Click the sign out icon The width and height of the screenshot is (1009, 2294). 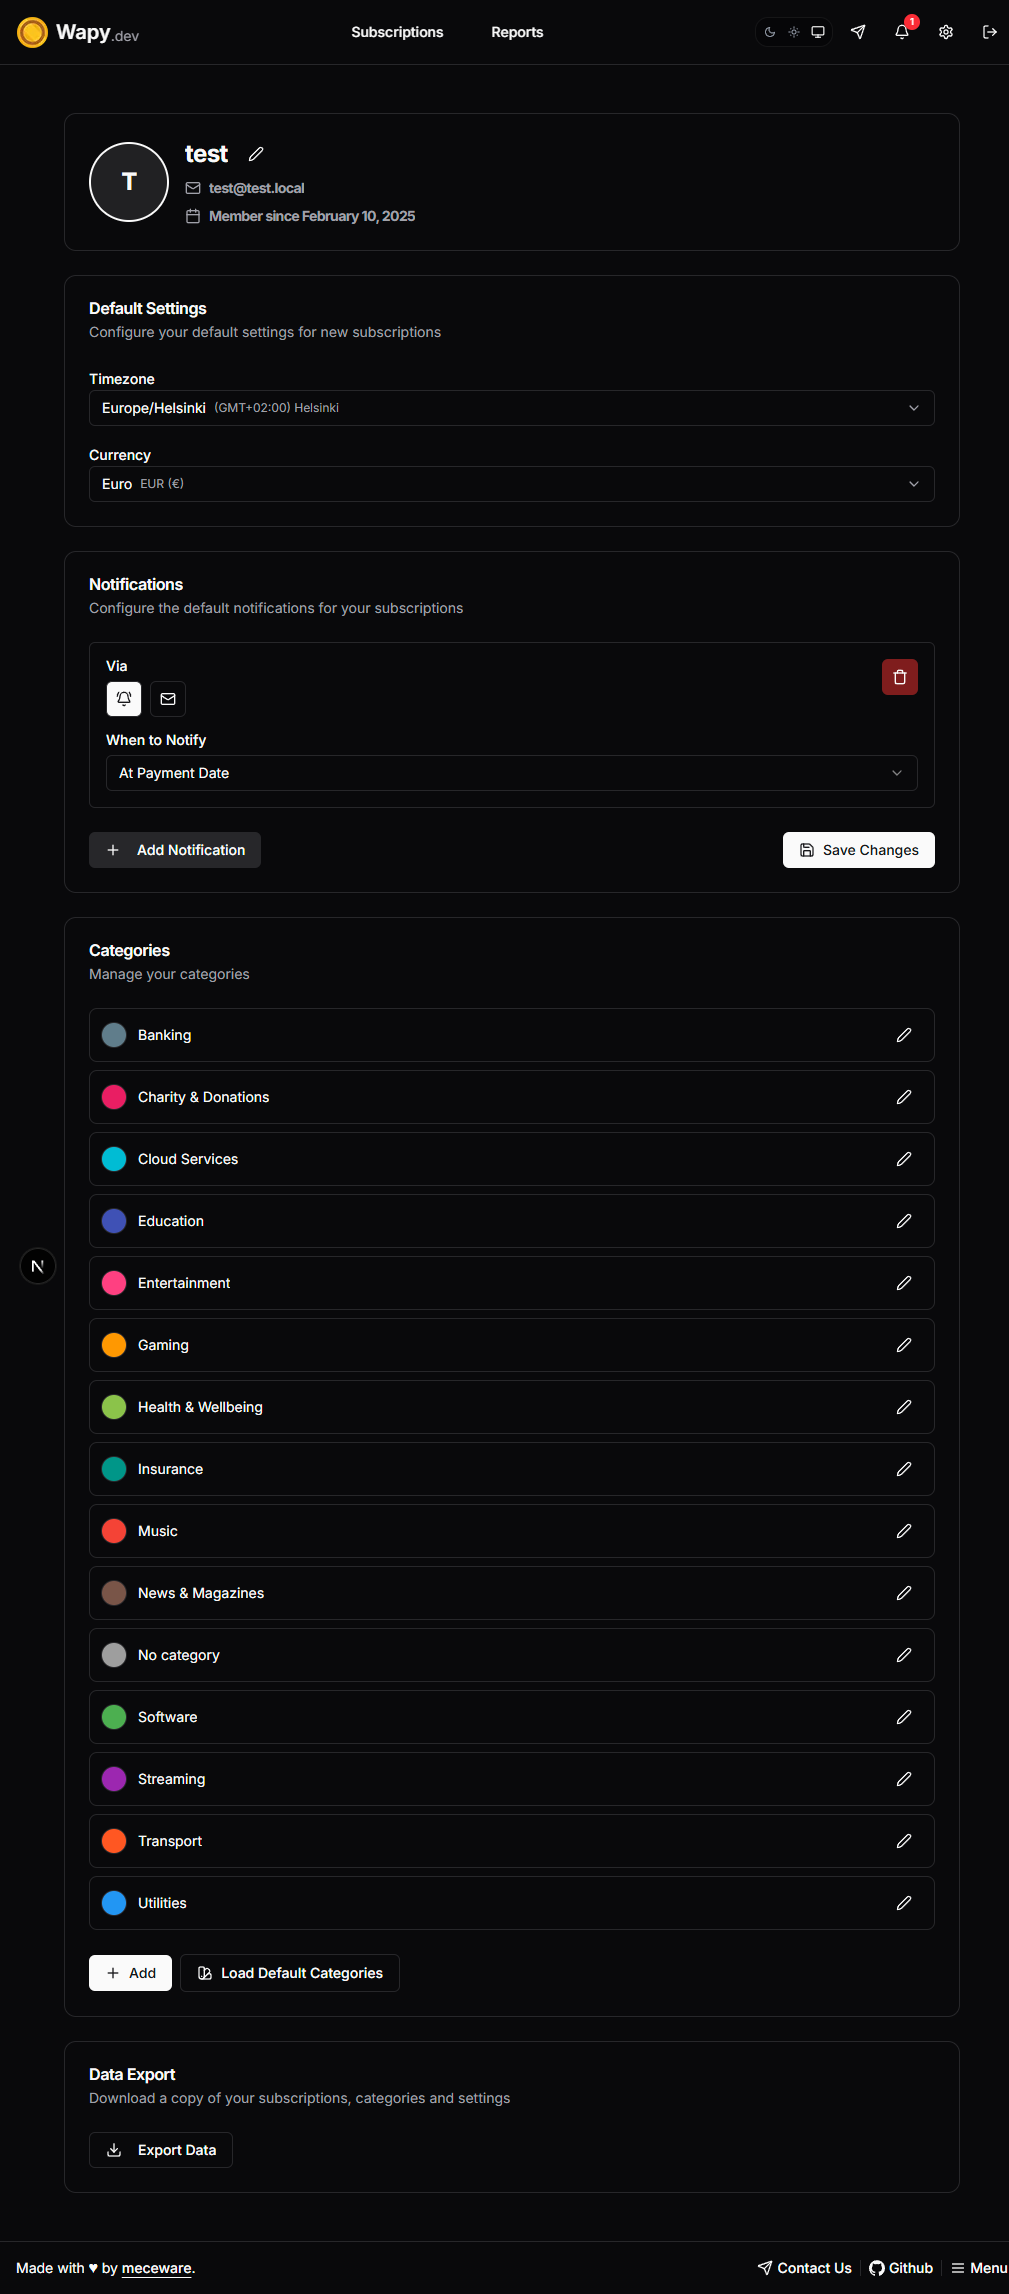point(990,32)
